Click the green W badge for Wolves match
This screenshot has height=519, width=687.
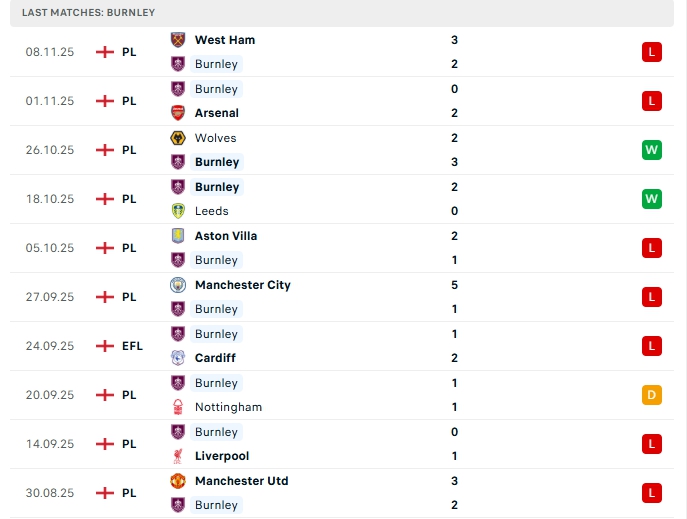click(652, 150)
